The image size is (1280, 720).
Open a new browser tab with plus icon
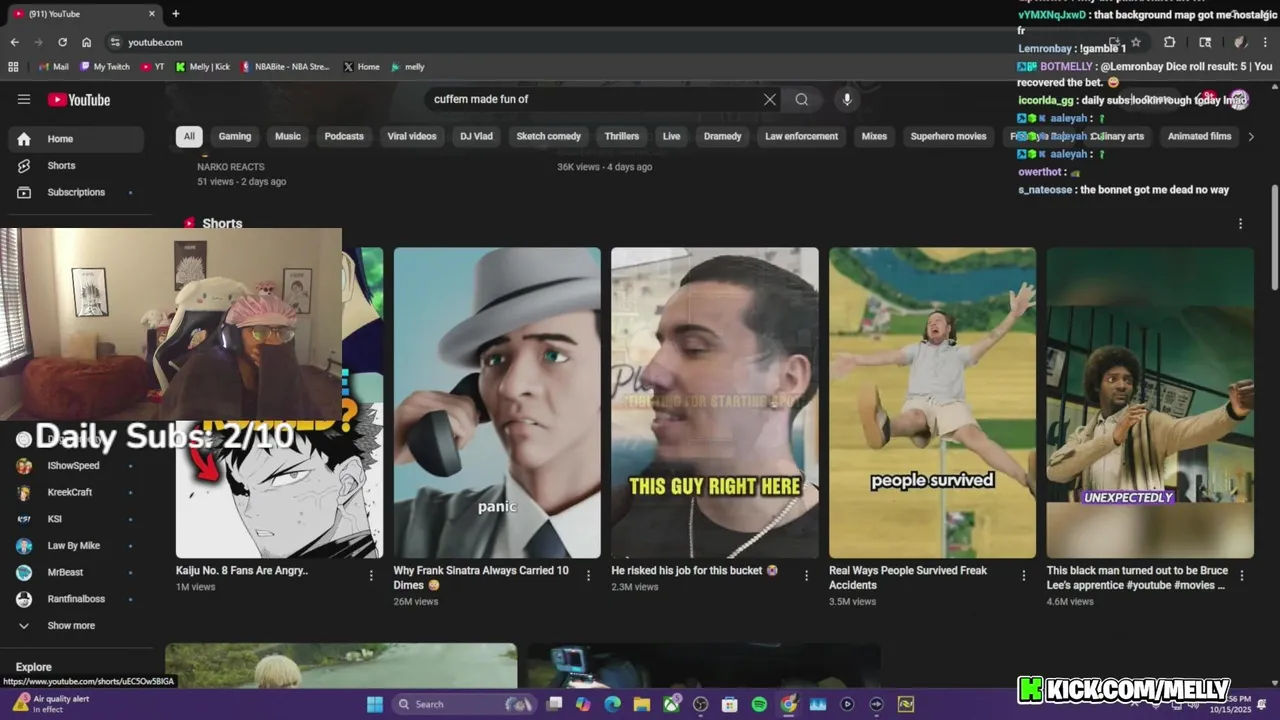point(176,14)
